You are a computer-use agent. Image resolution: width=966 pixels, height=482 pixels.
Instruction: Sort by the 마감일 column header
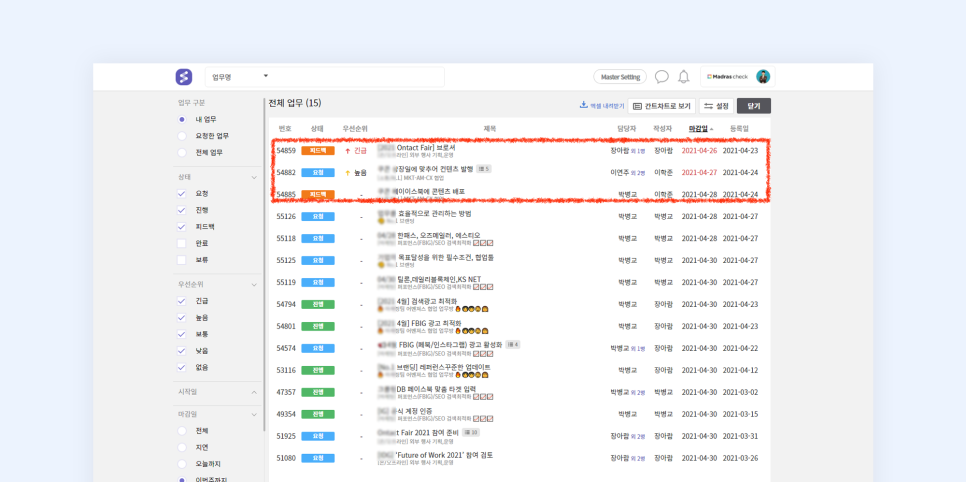click(700, 129)
